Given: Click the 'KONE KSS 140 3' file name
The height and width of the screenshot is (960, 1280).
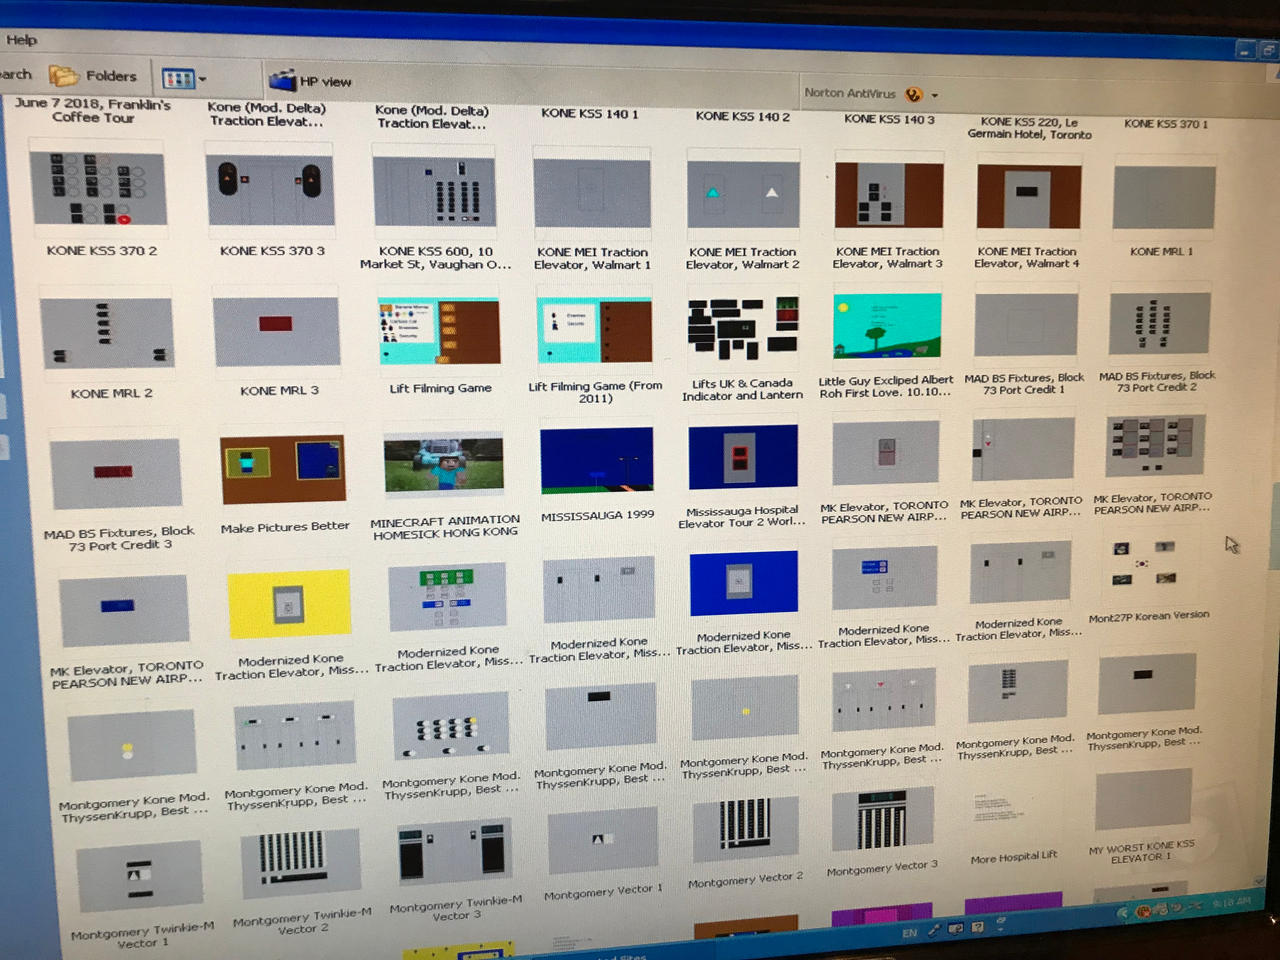Looking at the screenshot, I should click(x=889, y=118).
